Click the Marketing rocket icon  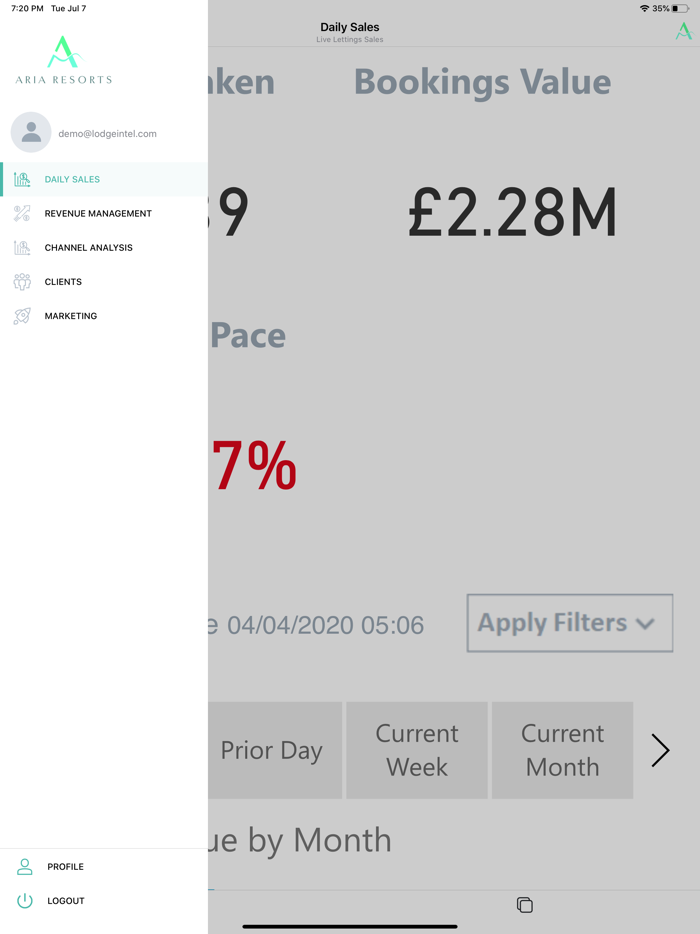22,316
